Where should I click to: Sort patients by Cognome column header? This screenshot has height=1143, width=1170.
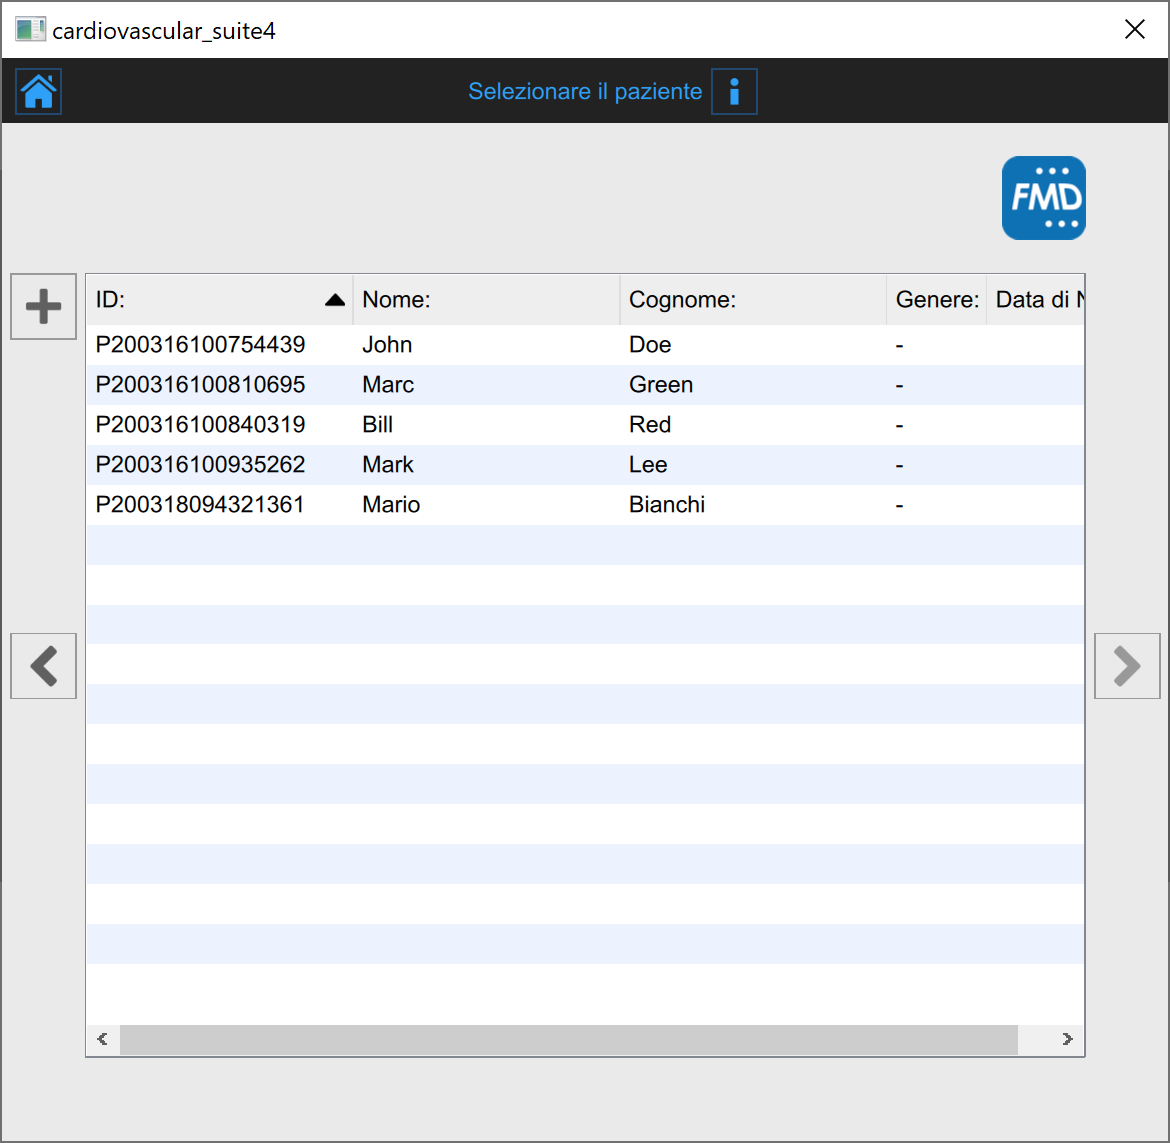coord(752,300)
